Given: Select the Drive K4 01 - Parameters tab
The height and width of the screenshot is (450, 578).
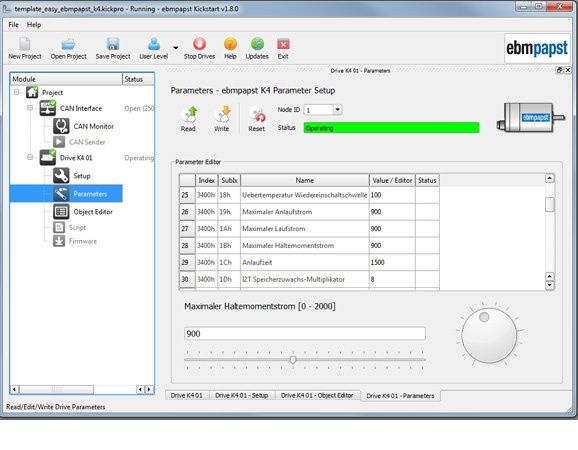Looking at the screenshot, I should [x=400, y=395].
